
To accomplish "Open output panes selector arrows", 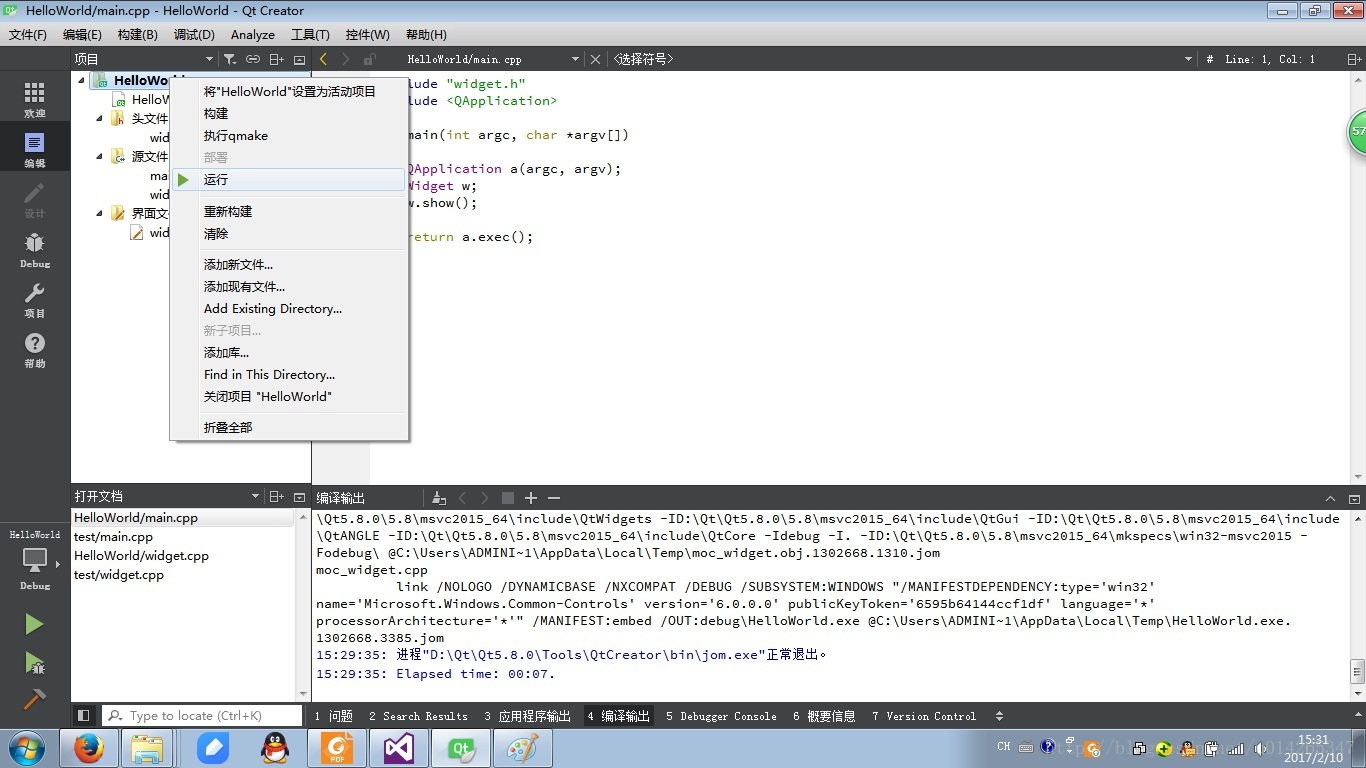I will pyautogui.click(x=999, y=716).
